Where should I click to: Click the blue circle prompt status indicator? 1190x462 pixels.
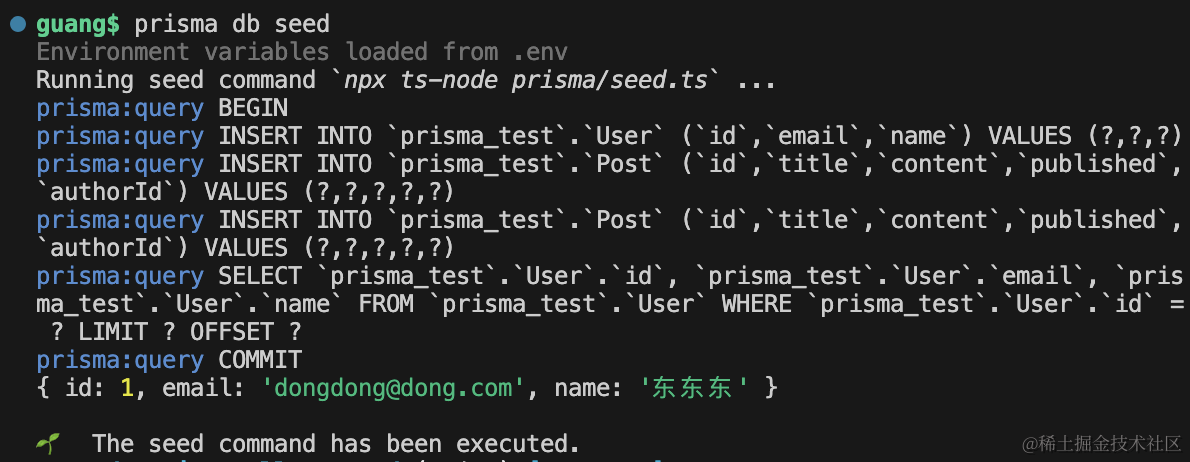point(17,24)
